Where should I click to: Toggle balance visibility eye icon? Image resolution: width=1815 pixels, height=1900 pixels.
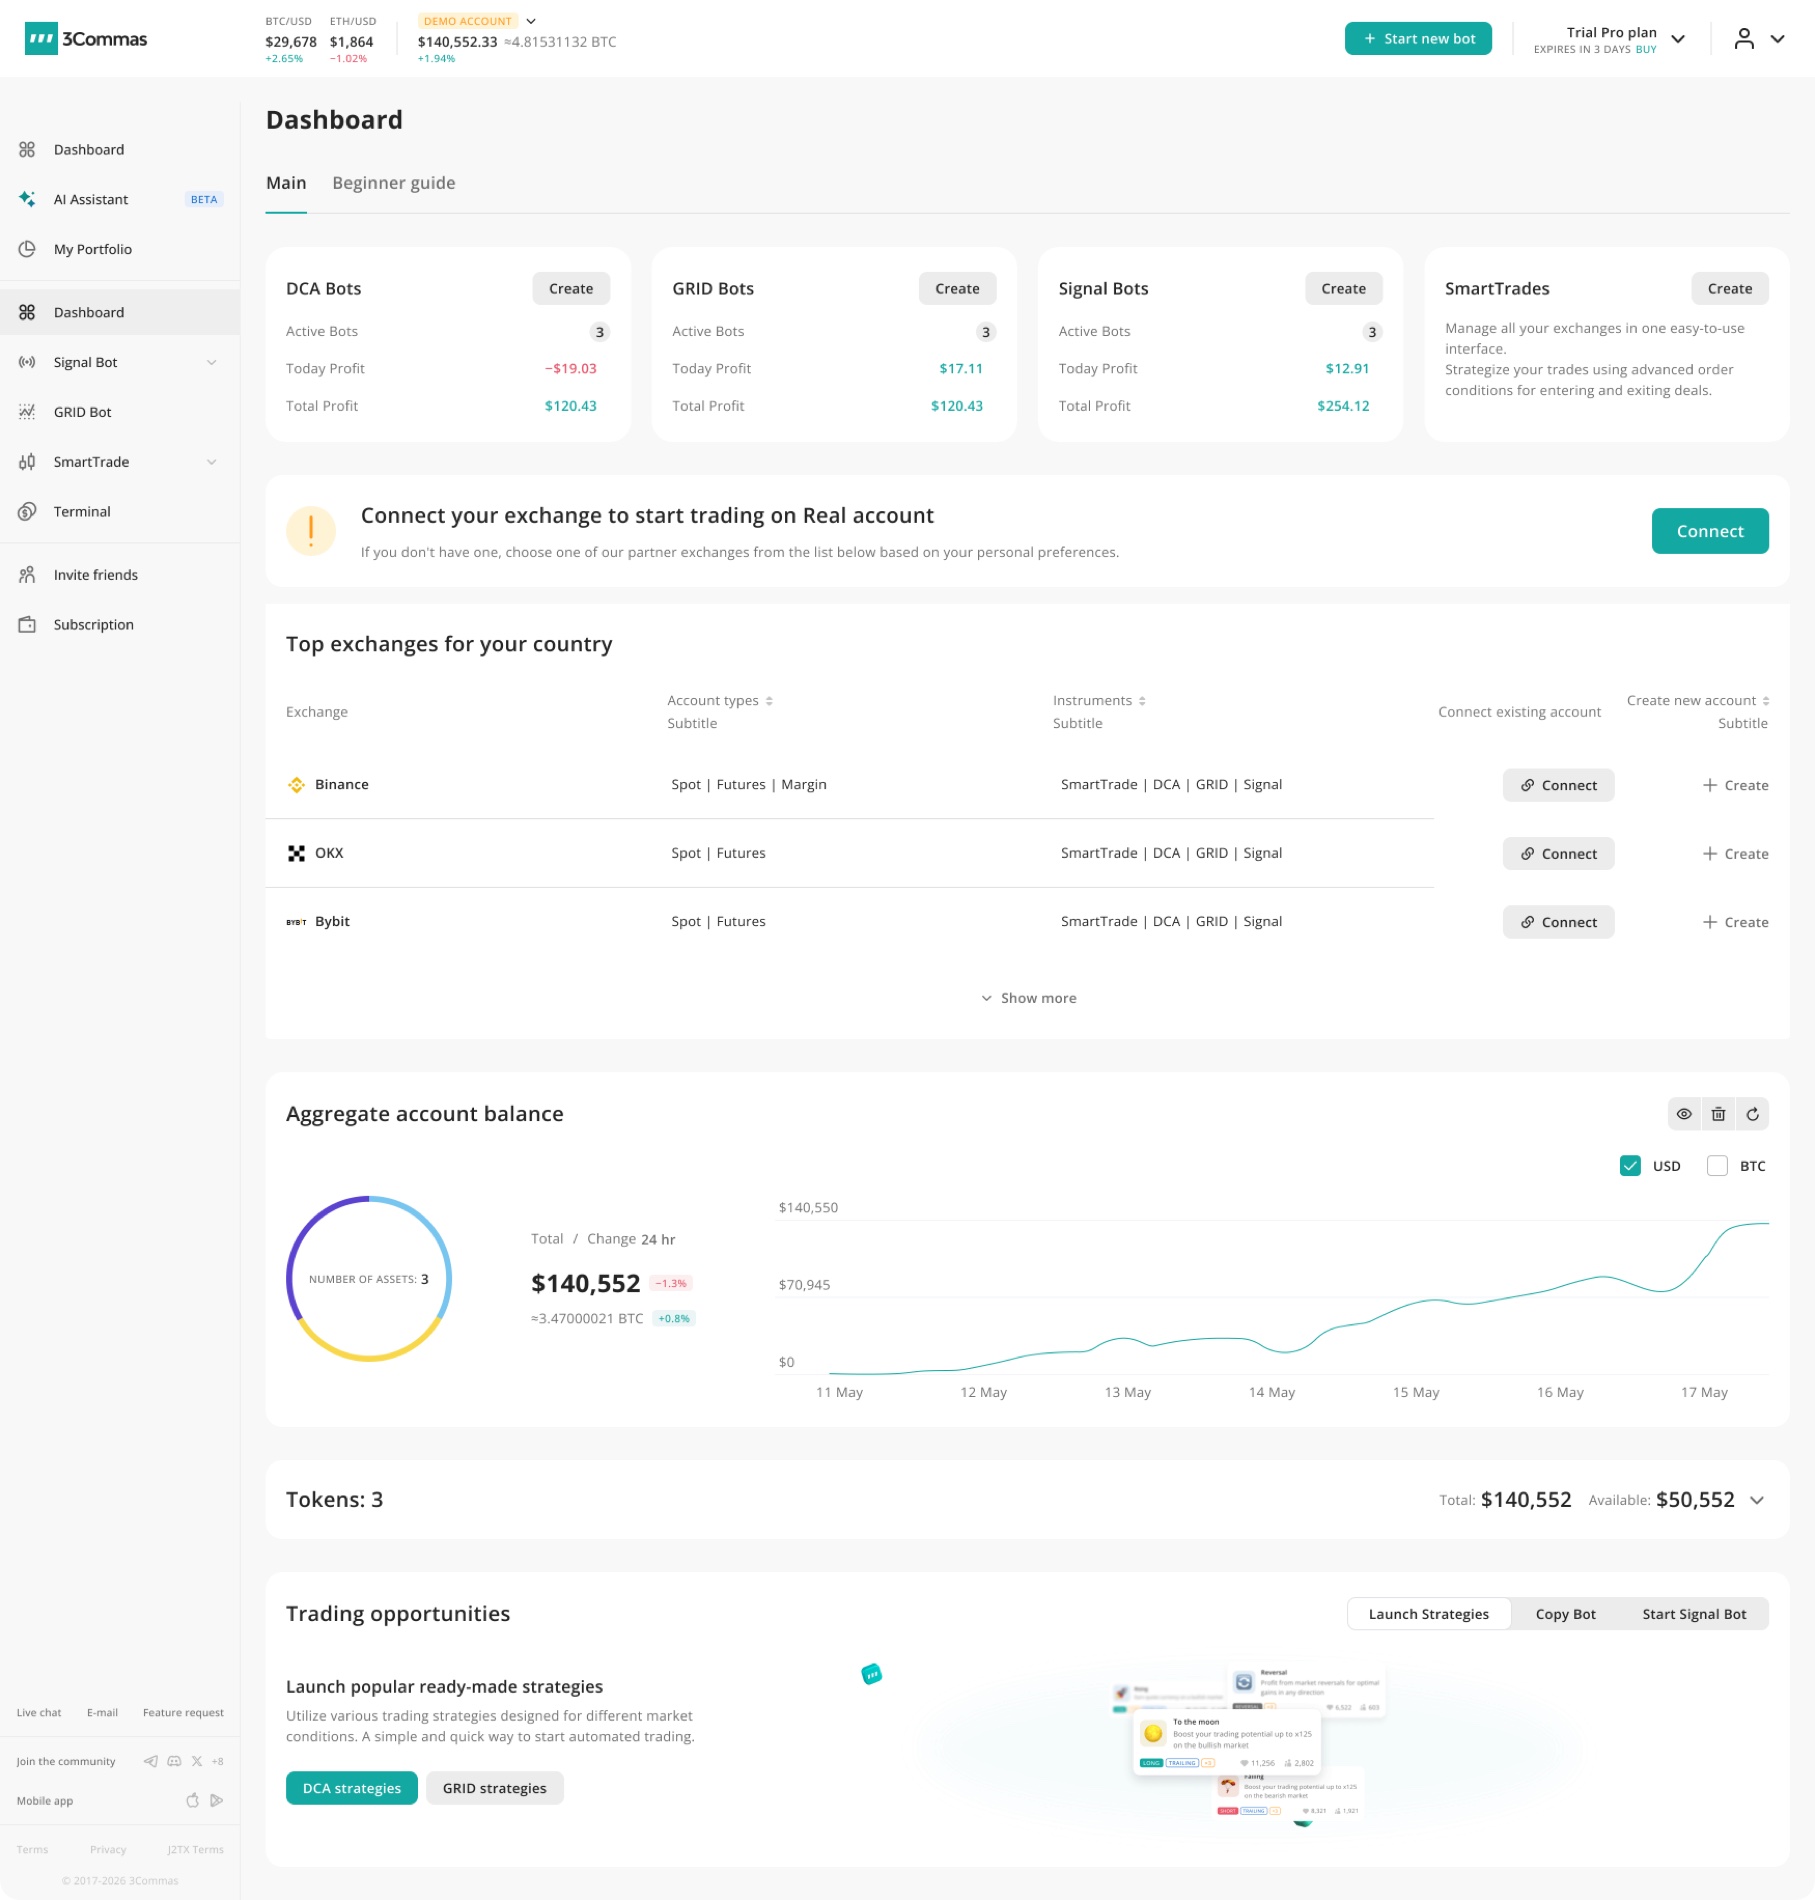click(1685, 1114)
